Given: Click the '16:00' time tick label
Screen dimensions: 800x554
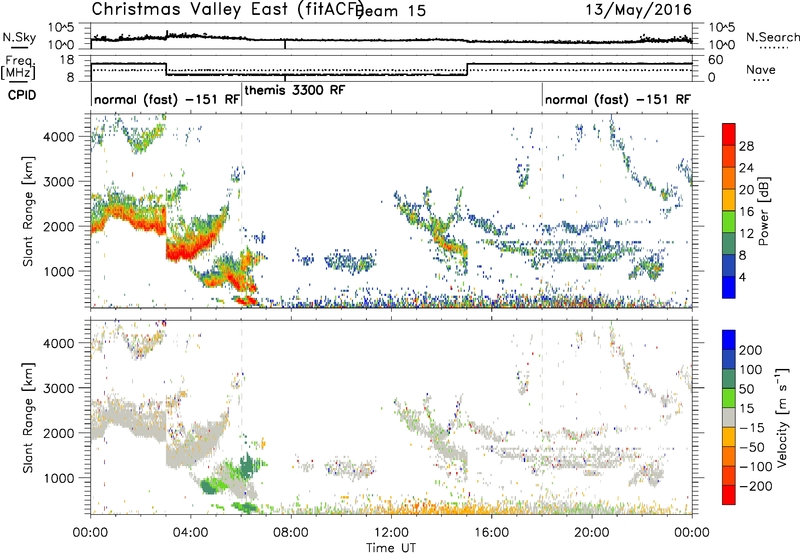Looking at the screenshot, I should (x=491, y=533).
